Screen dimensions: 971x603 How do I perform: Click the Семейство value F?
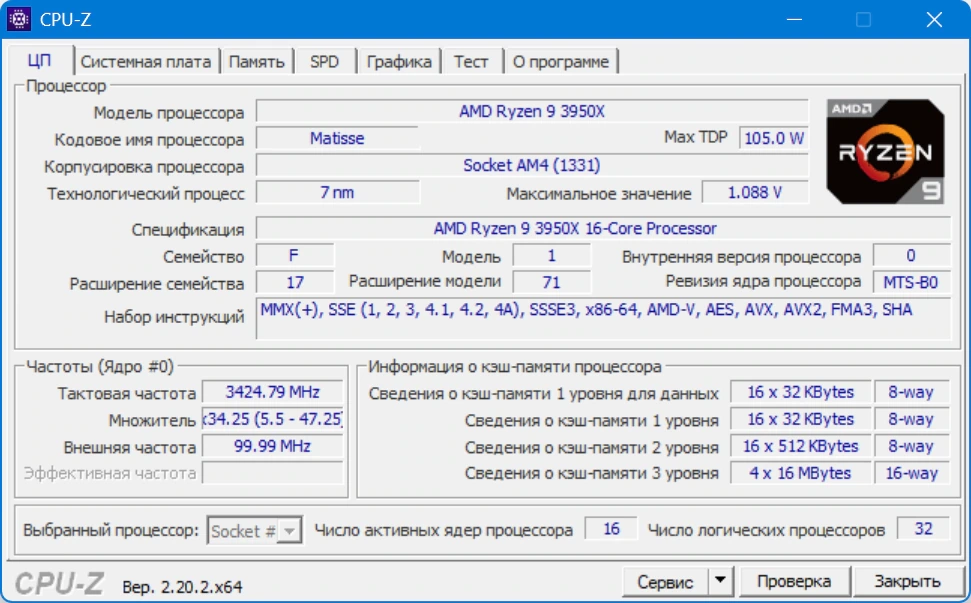pyautogui.click(x=295, y=256)
